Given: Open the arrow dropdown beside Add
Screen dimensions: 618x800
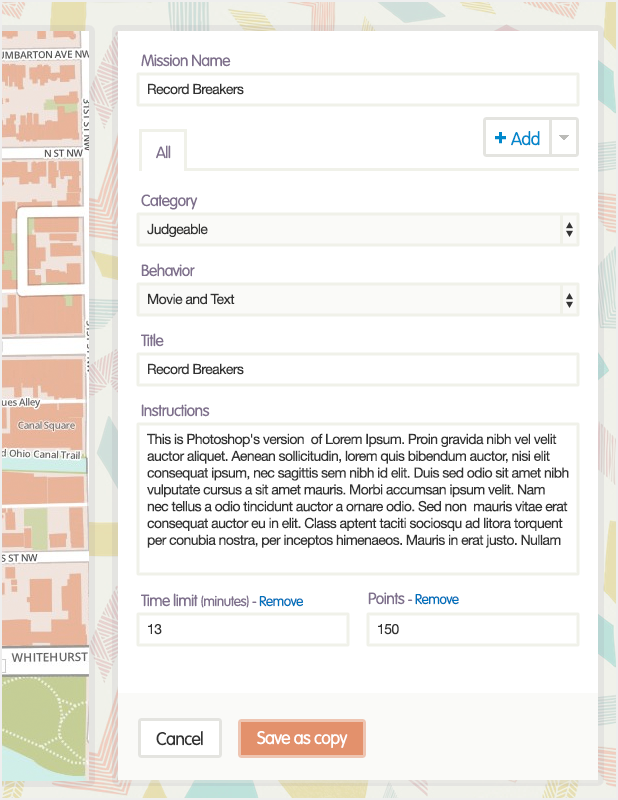Looking at the screenshot, I should [x=564, y=139].
